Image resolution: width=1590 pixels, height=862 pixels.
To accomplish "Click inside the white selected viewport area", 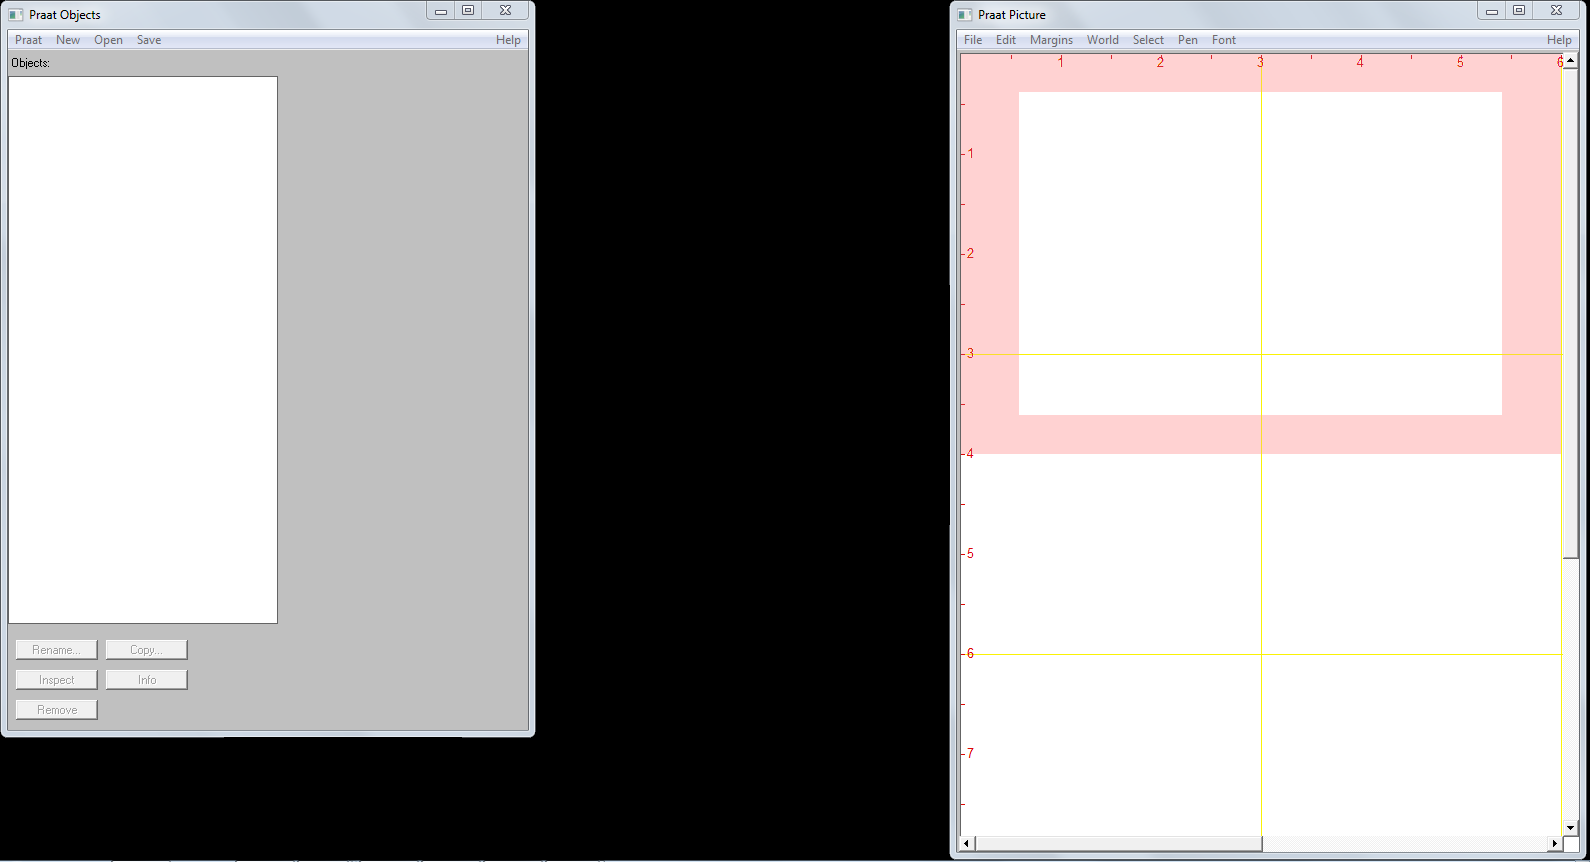I will tap(1260, 253).
